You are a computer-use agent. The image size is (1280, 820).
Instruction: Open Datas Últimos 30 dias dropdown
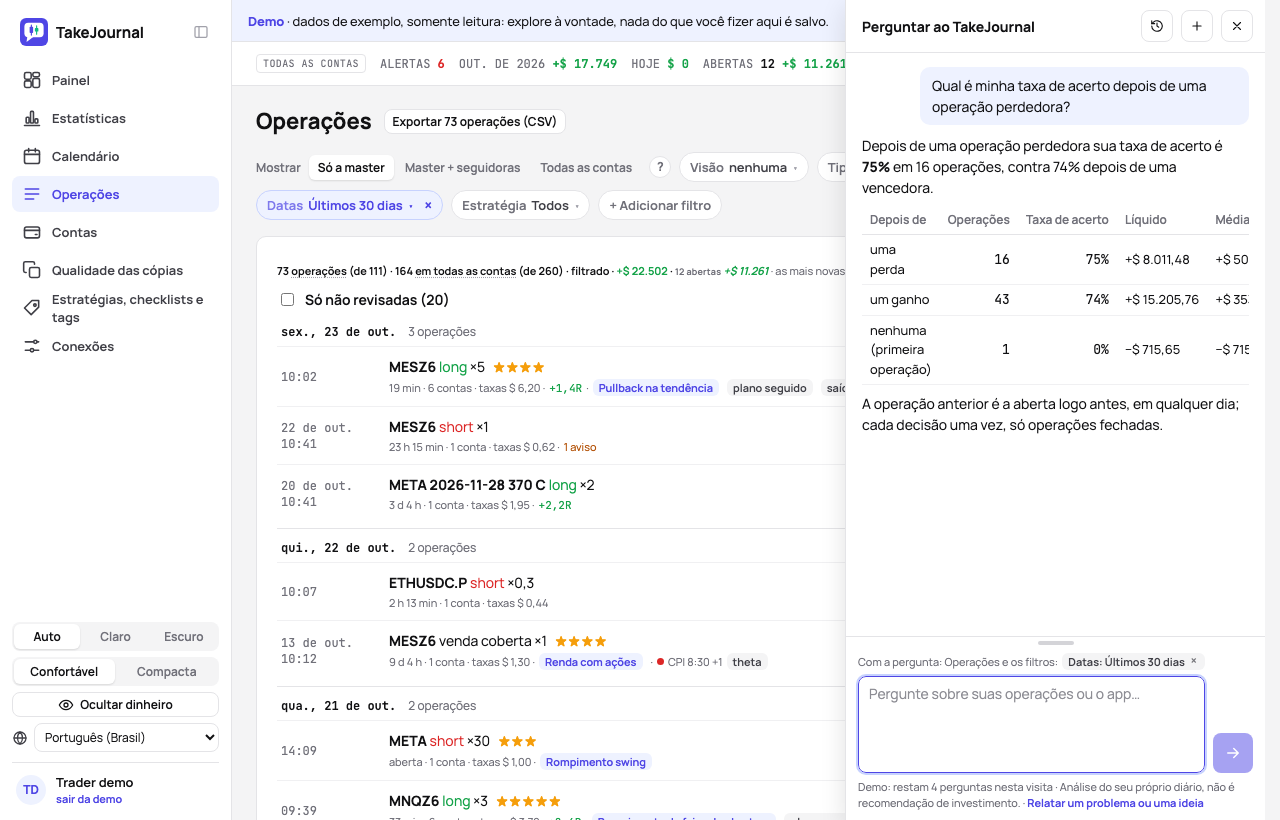340,205
